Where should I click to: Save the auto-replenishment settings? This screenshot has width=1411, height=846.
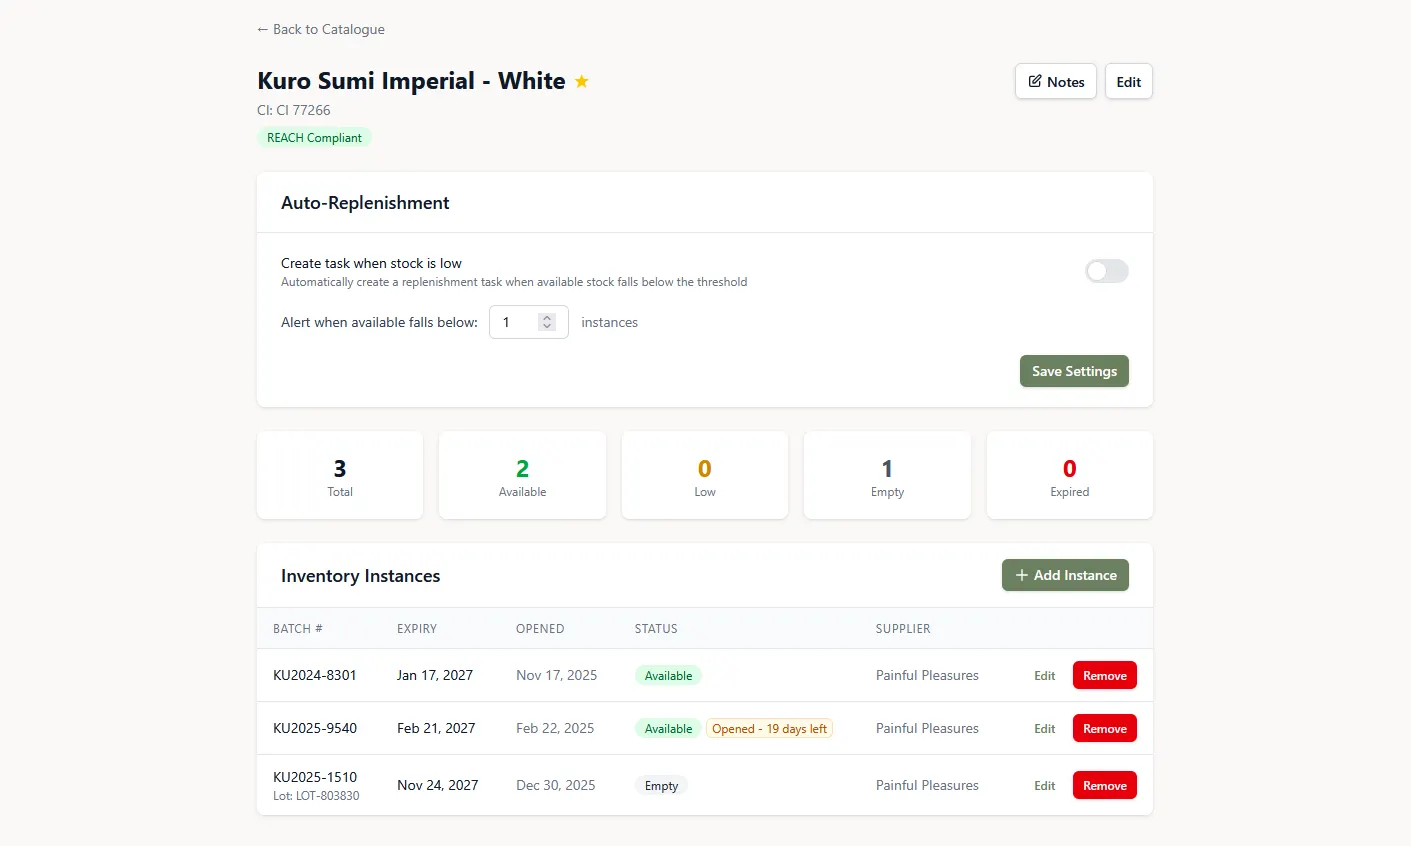(1074, 371)
